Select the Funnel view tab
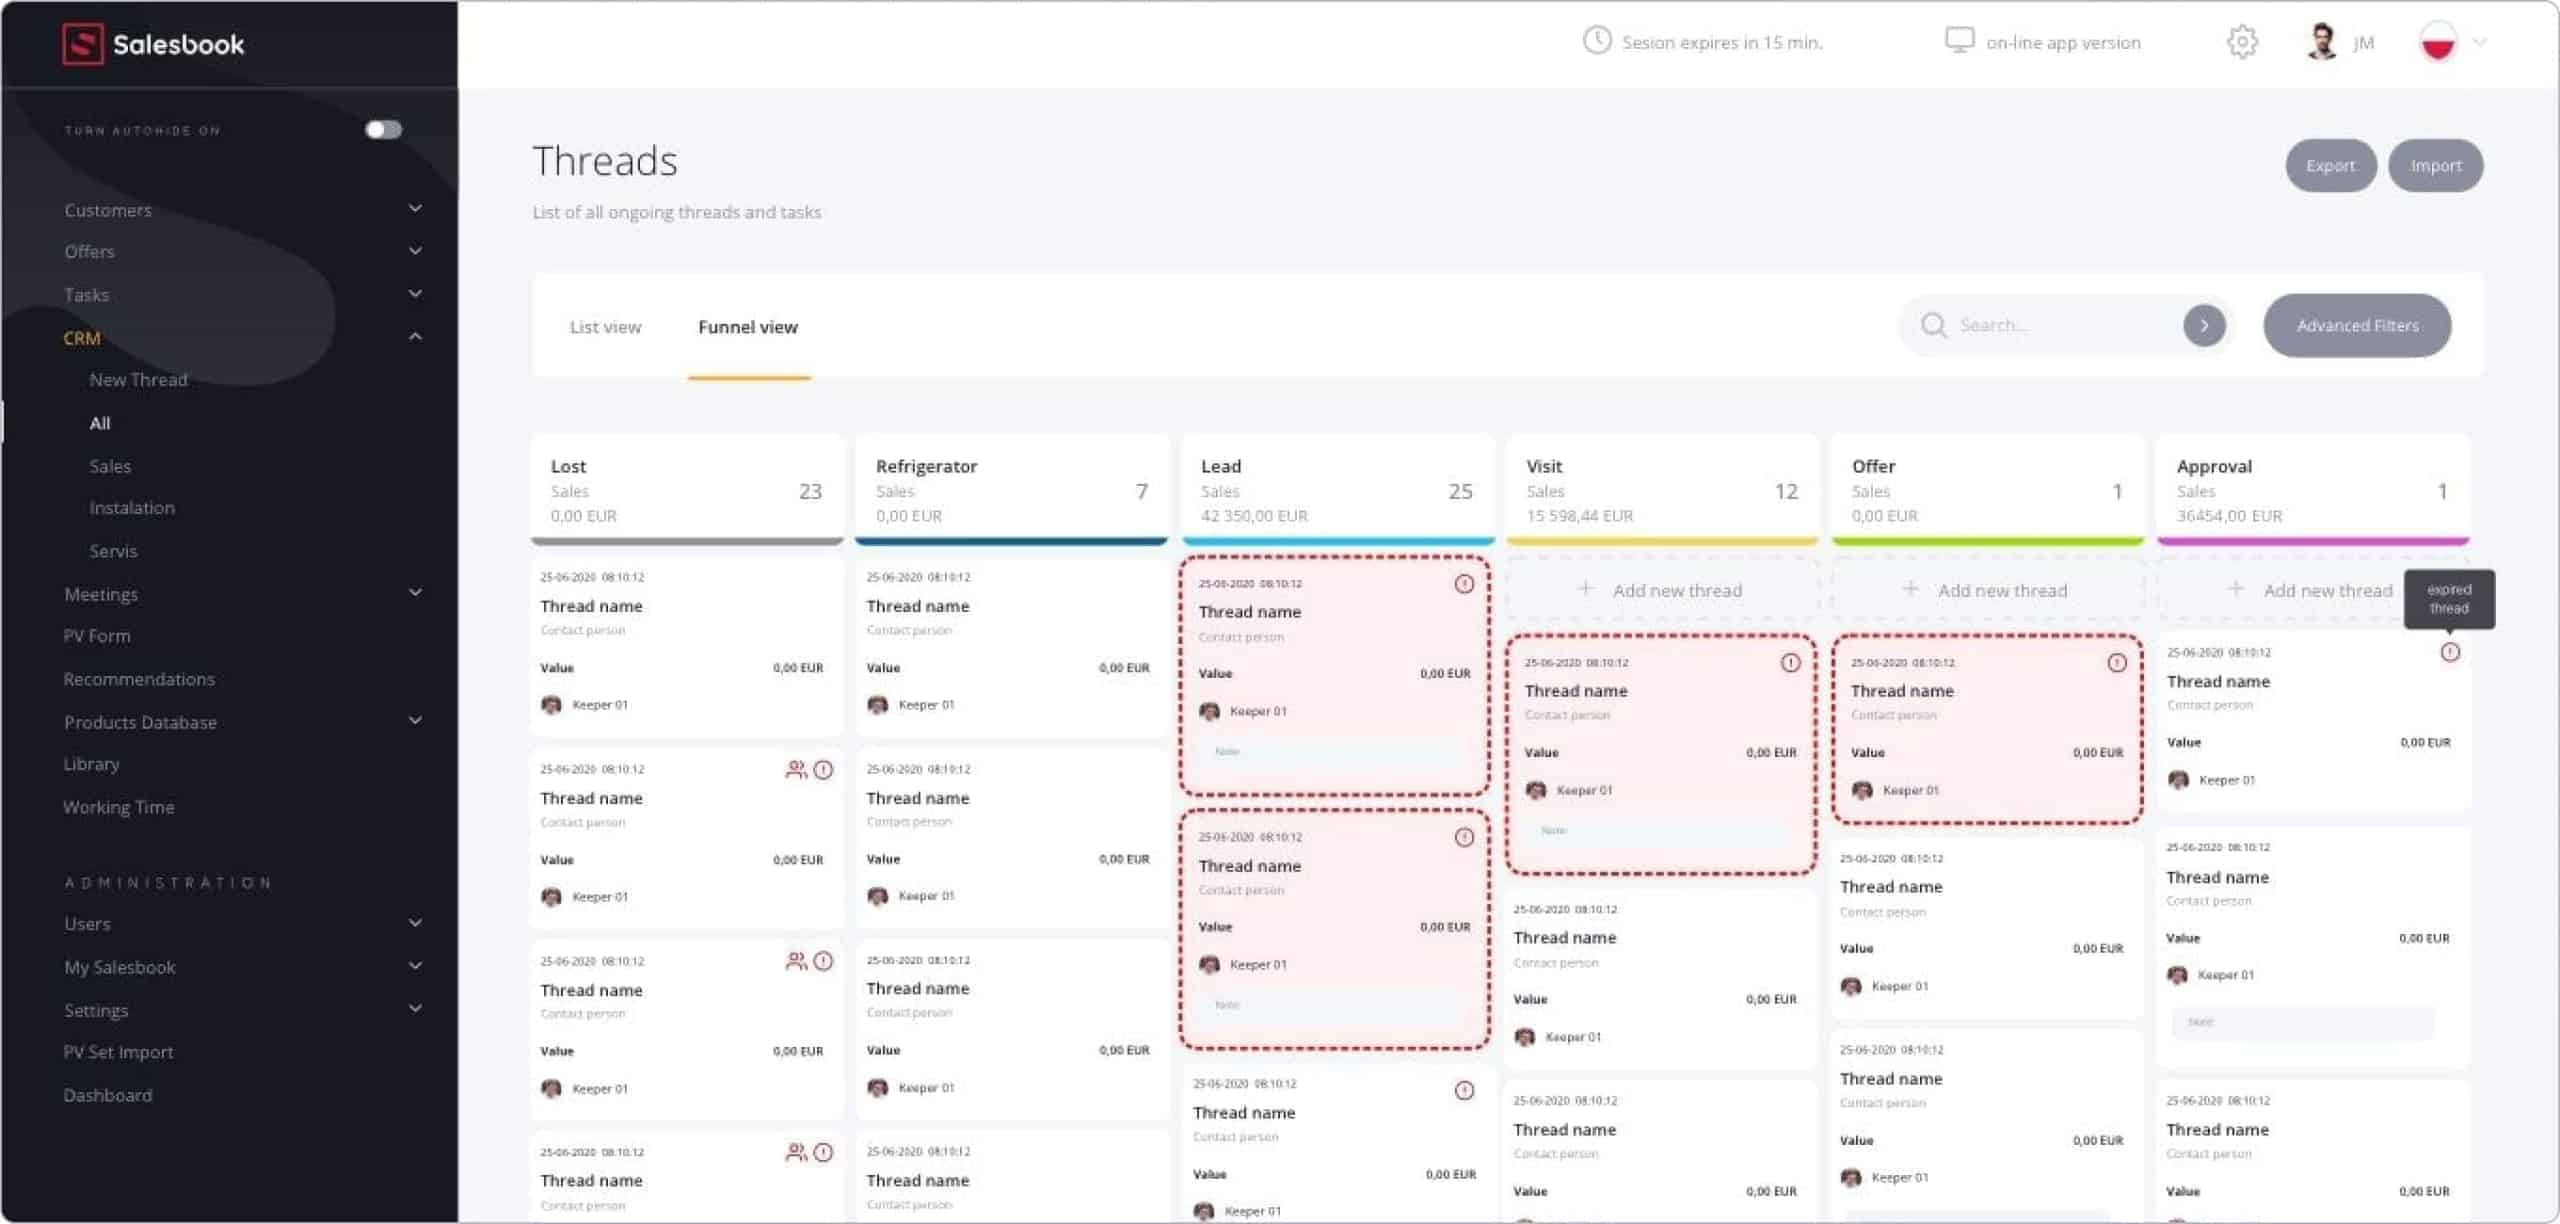 pos(748,327)
